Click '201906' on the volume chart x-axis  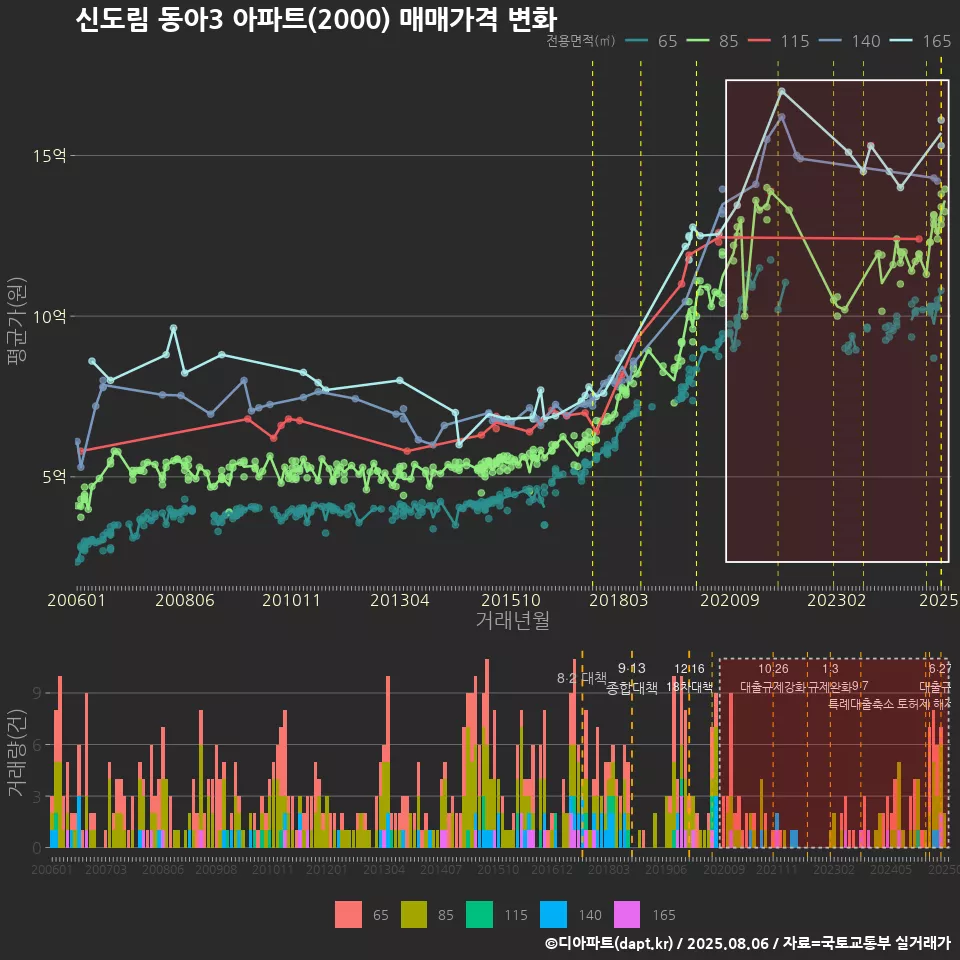pyautogui.click(x=666, y=869)
